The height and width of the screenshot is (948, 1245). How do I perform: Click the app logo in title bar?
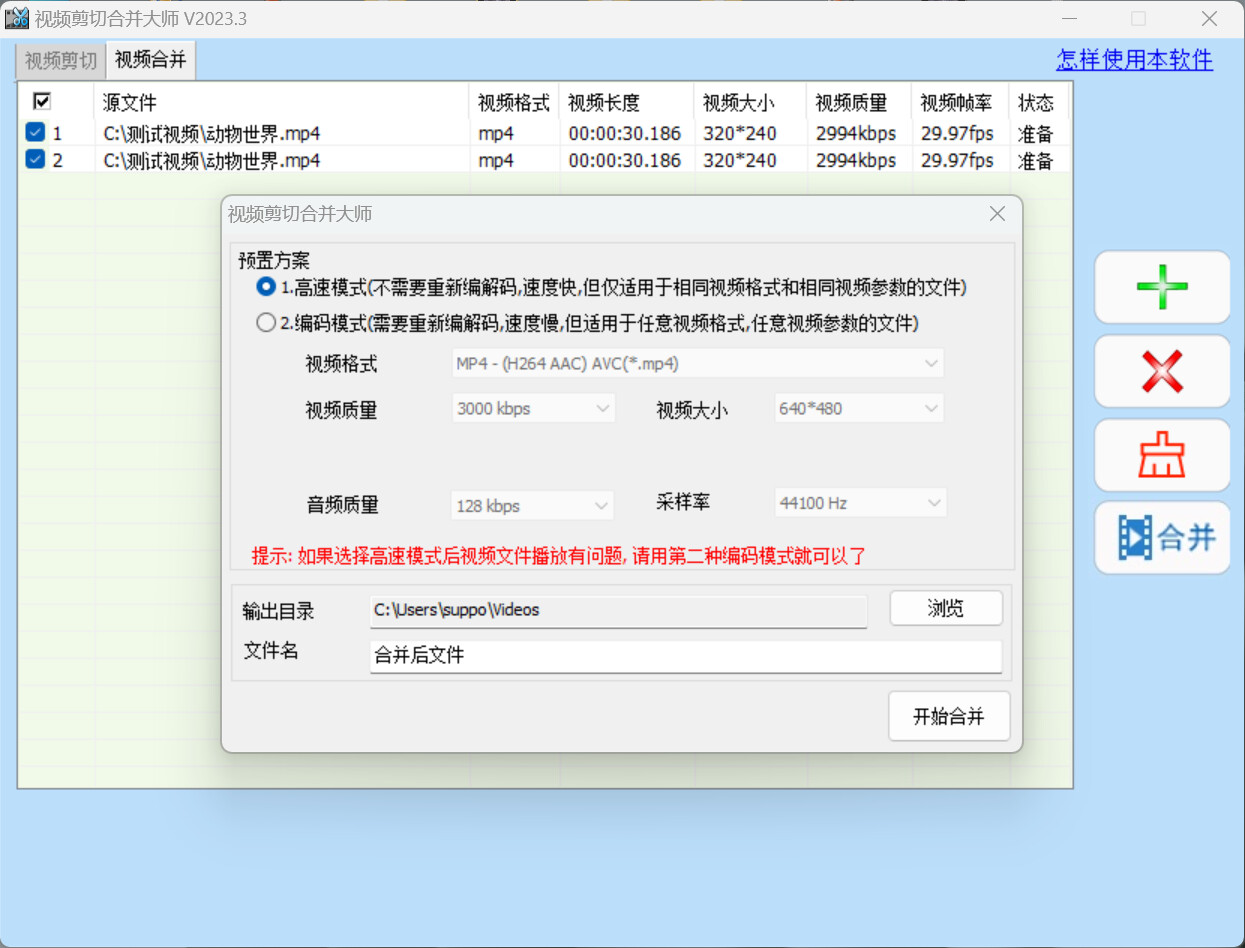(16, 18)
